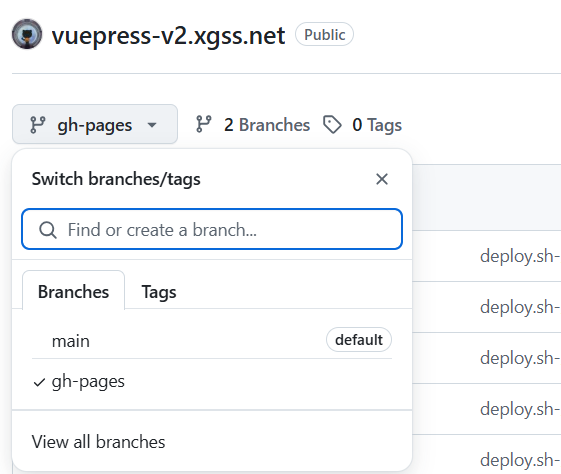
Task: Open View all branches link
Action: tap(98, 442)
